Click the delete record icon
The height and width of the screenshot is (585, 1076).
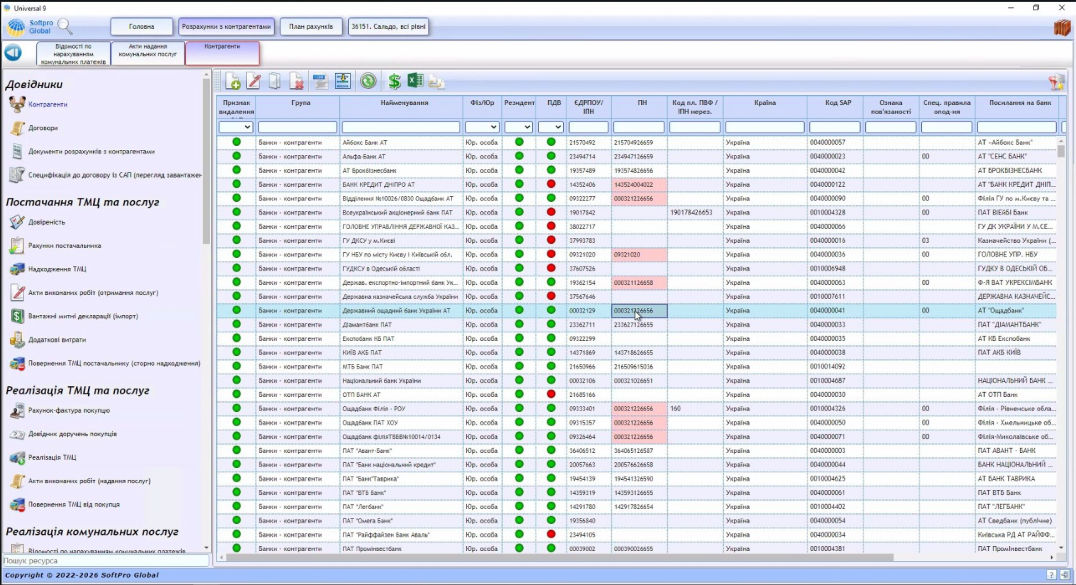tap(296, 81)
